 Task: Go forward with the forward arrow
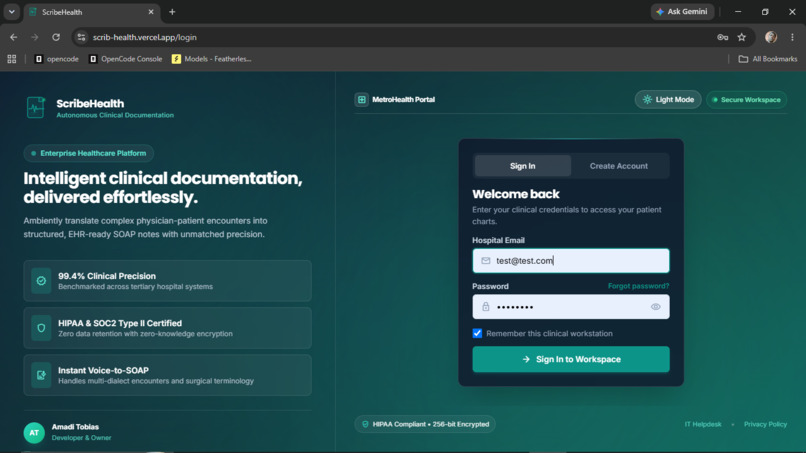click(34, 37)
